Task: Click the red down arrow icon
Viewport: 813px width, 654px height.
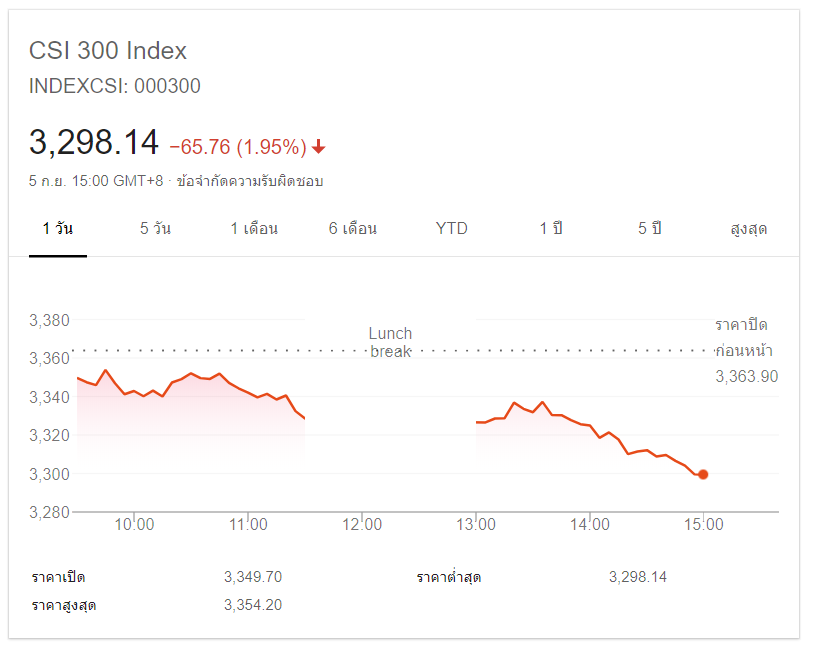Action: tap(319, 147)
